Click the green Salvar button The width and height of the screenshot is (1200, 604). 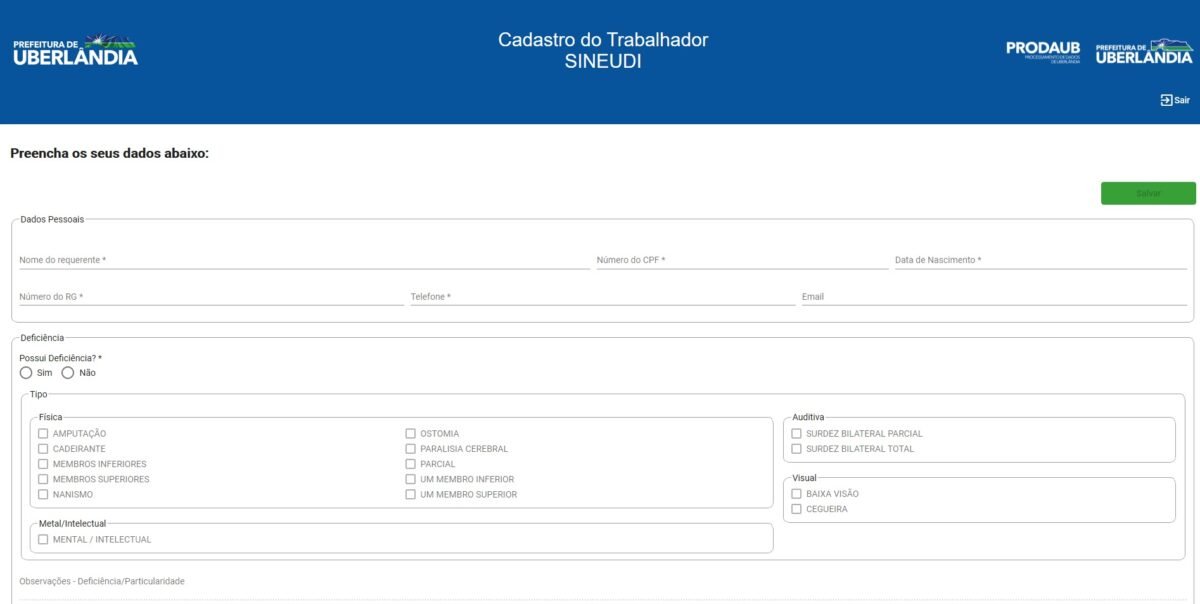tap(1148, 193)
